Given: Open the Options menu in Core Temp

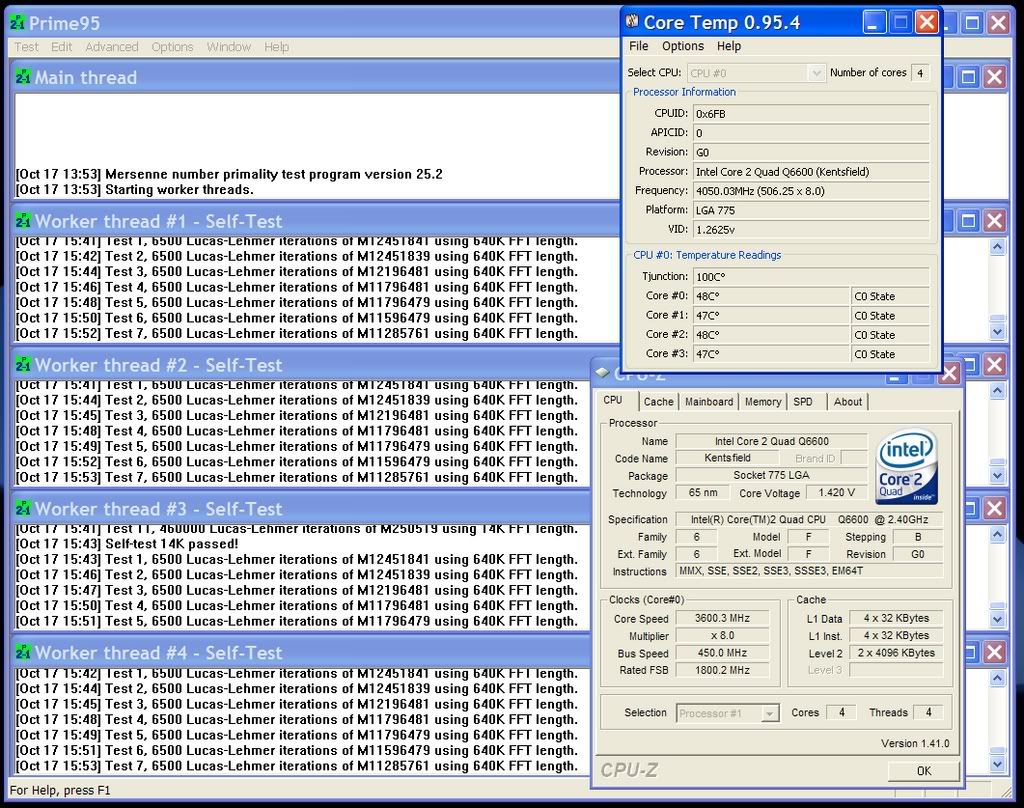Looking at the screenshot, I should [683, 46].
